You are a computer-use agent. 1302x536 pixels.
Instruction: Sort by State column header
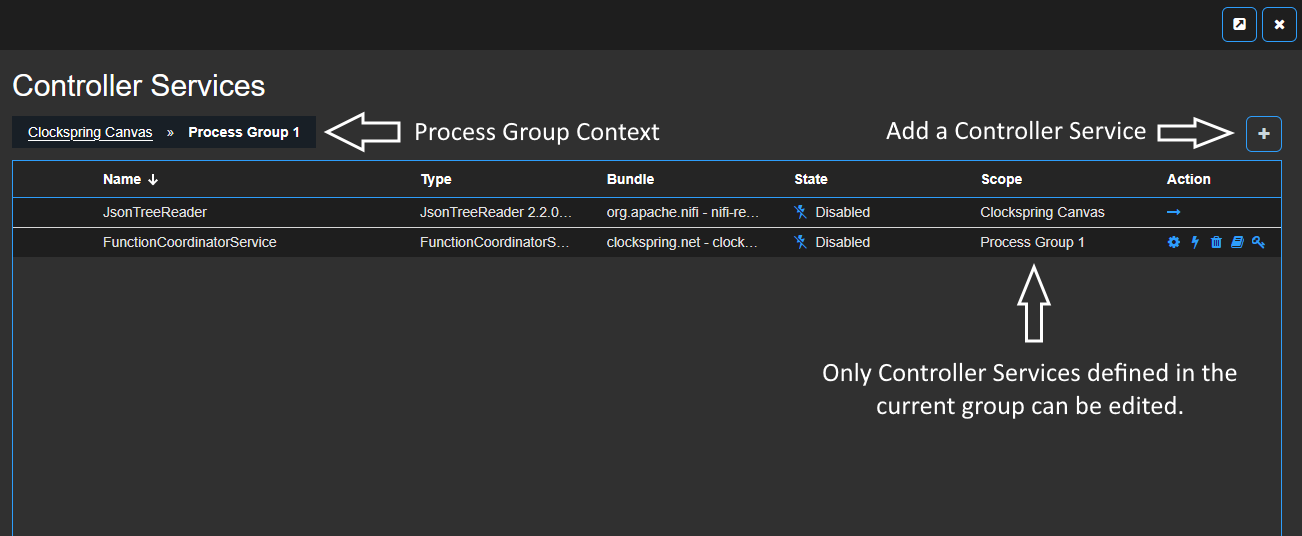click(x=811, y=179)
